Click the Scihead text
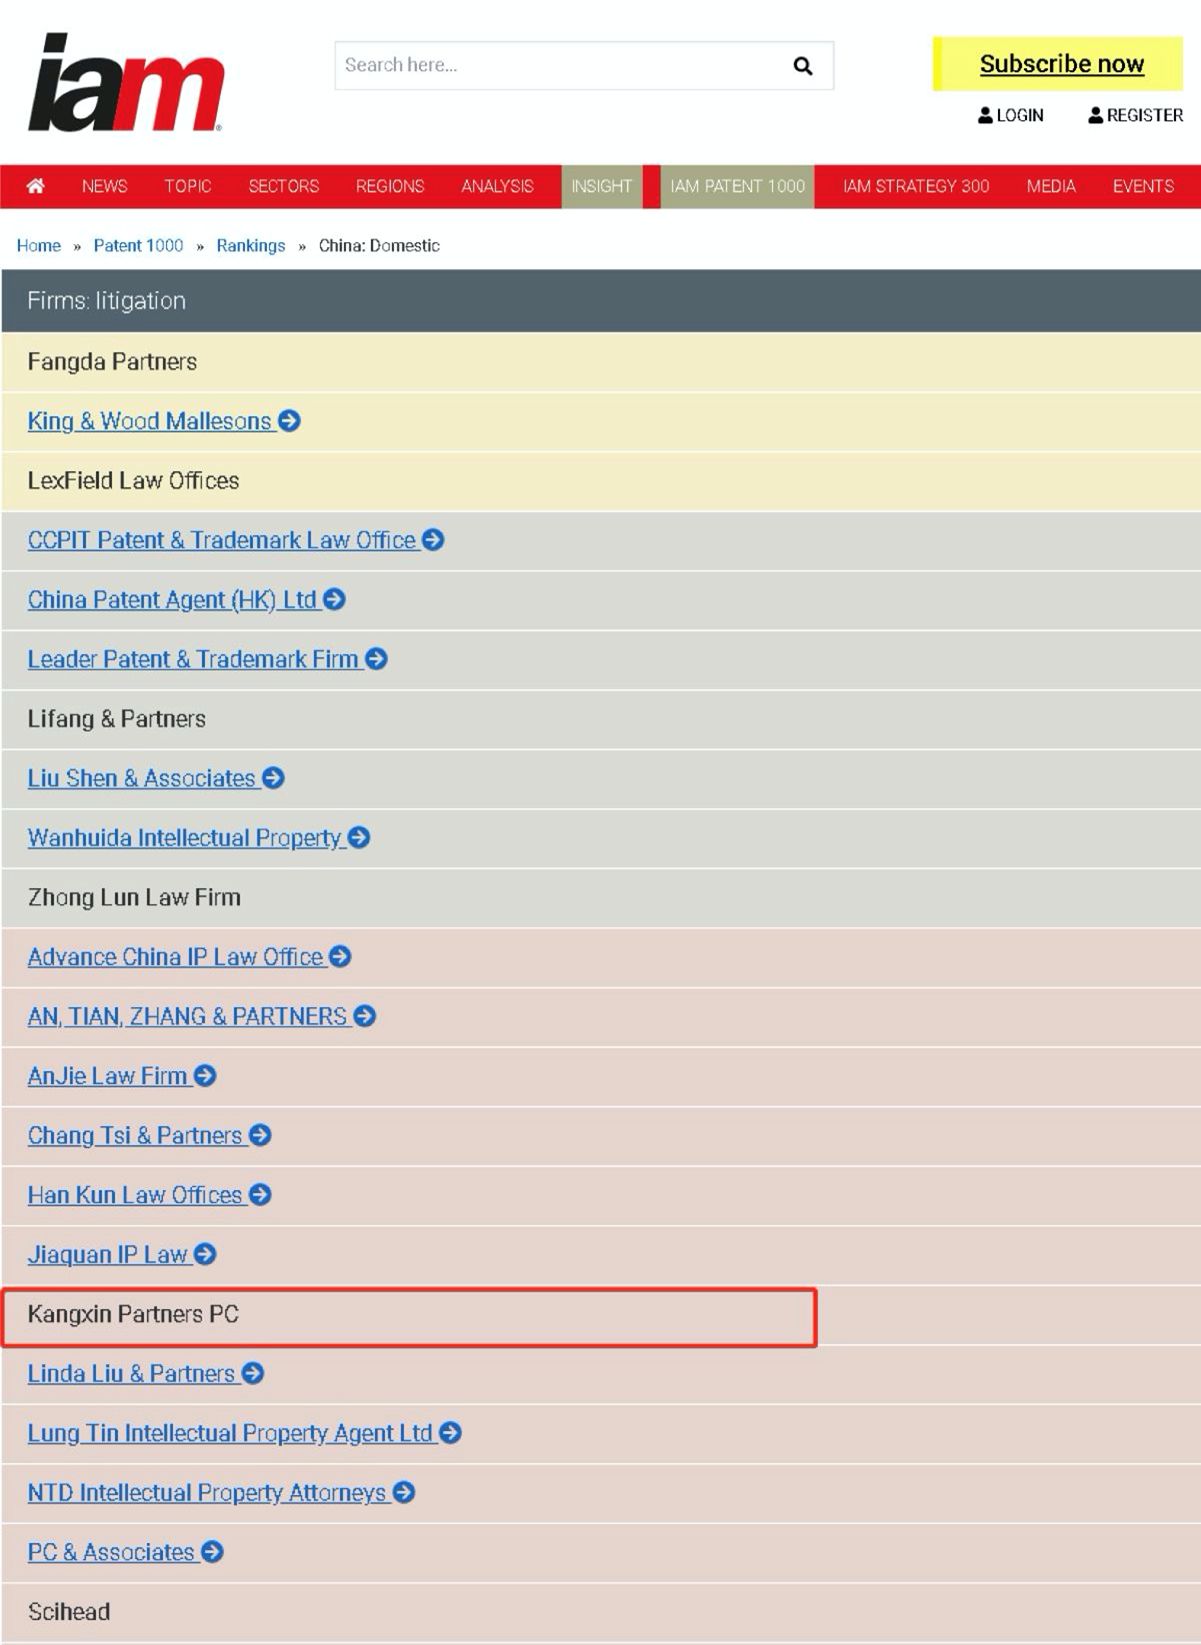Image resolution: width=1201 pixels, height=1645 pixels. pyautogui.click(x=69, y=1611)
